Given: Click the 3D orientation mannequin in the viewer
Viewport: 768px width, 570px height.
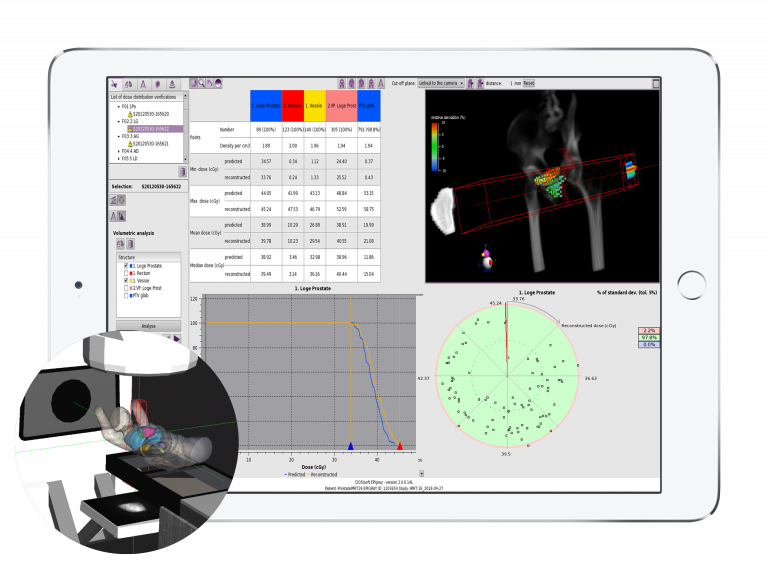Looking at the screenshot, I should (487, 260).
